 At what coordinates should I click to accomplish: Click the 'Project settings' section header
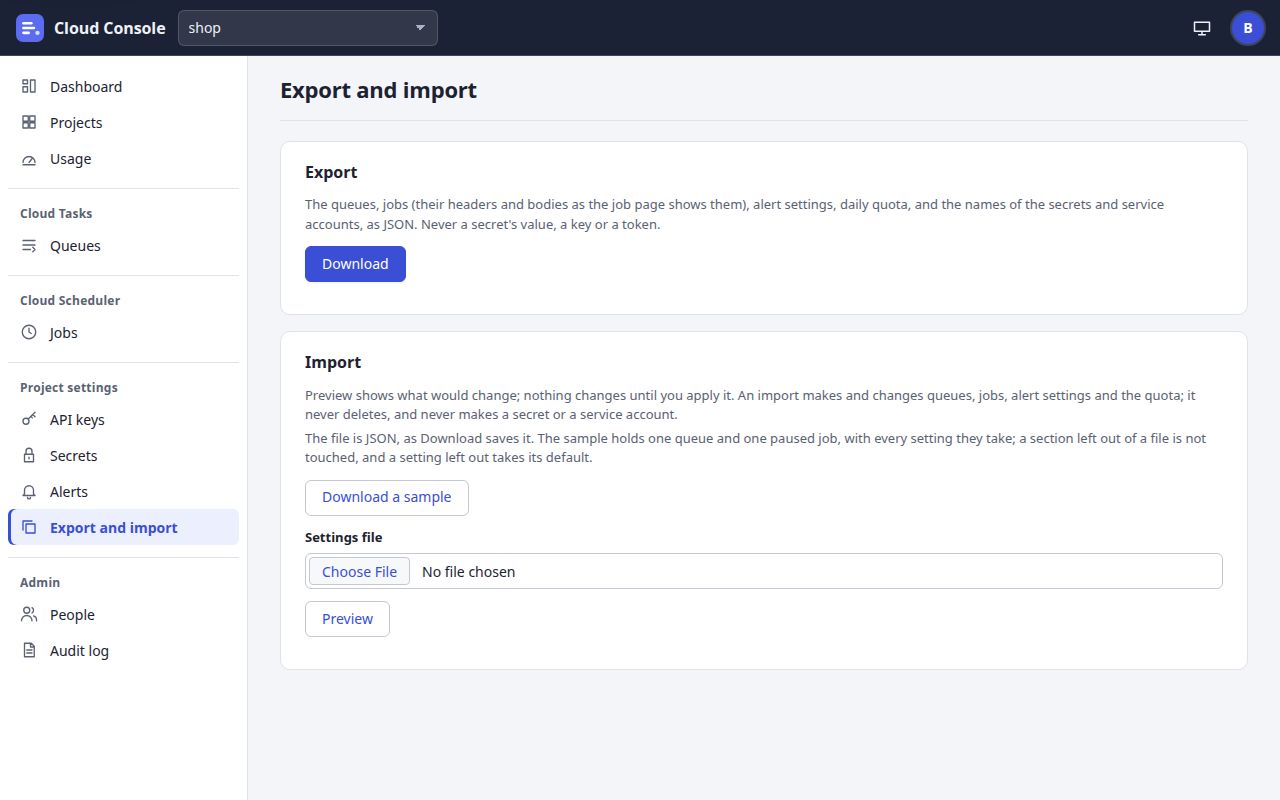click(x=69, y=387)
